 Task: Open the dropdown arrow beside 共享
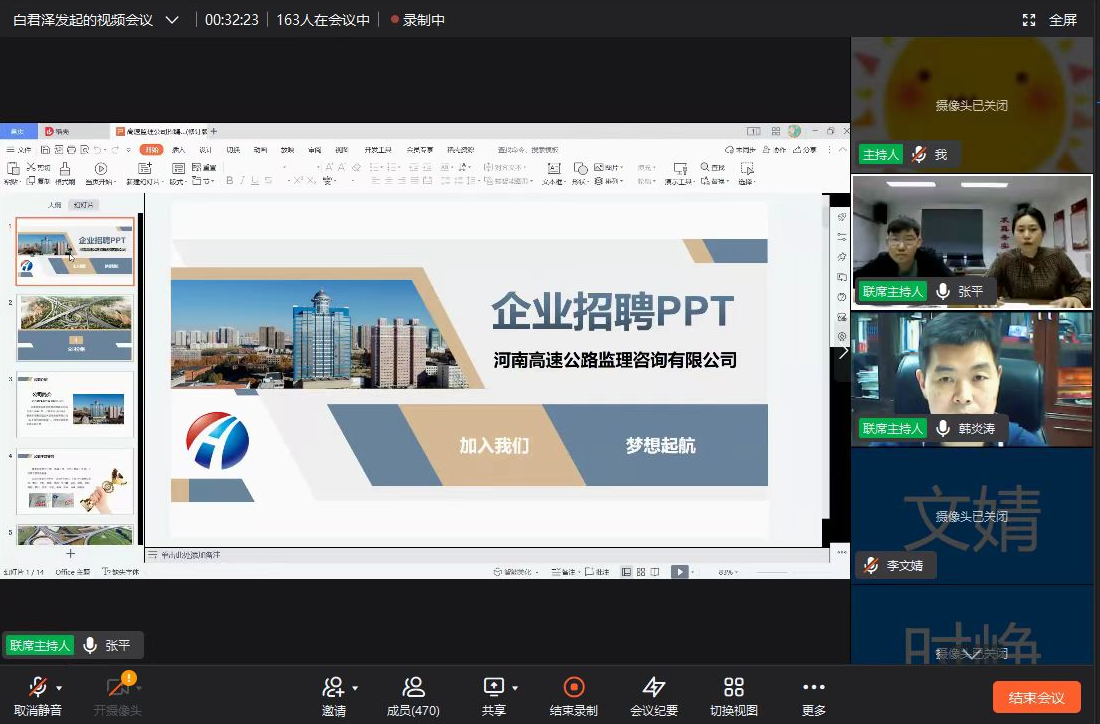515,688
